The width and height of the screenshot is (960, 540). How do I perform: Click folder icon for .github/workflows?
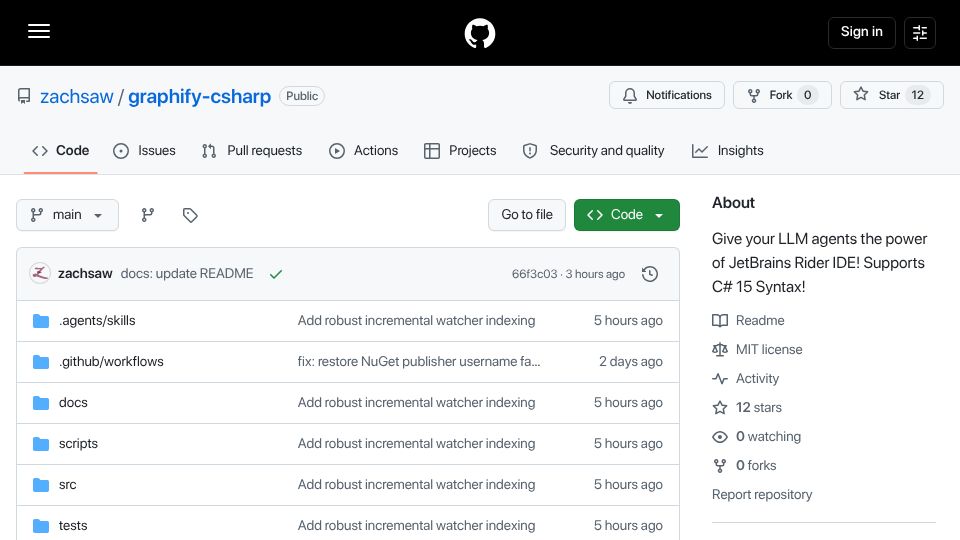pyautogui.click(x=41, y=362)
